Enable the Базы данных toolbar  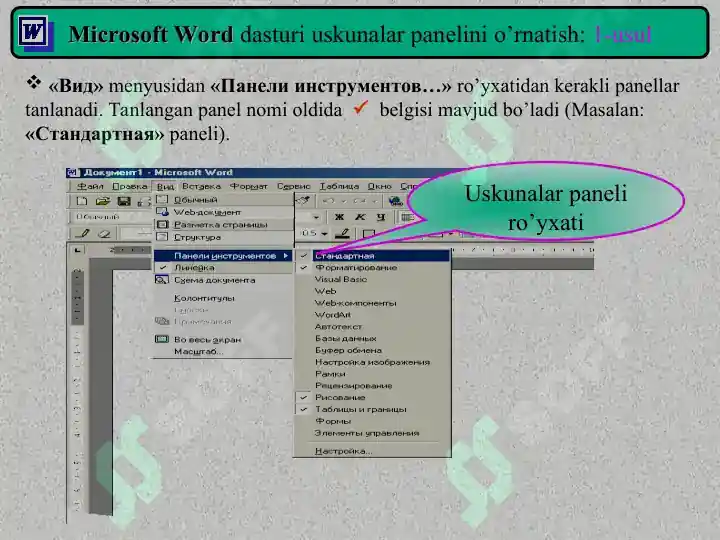point(372,338)
